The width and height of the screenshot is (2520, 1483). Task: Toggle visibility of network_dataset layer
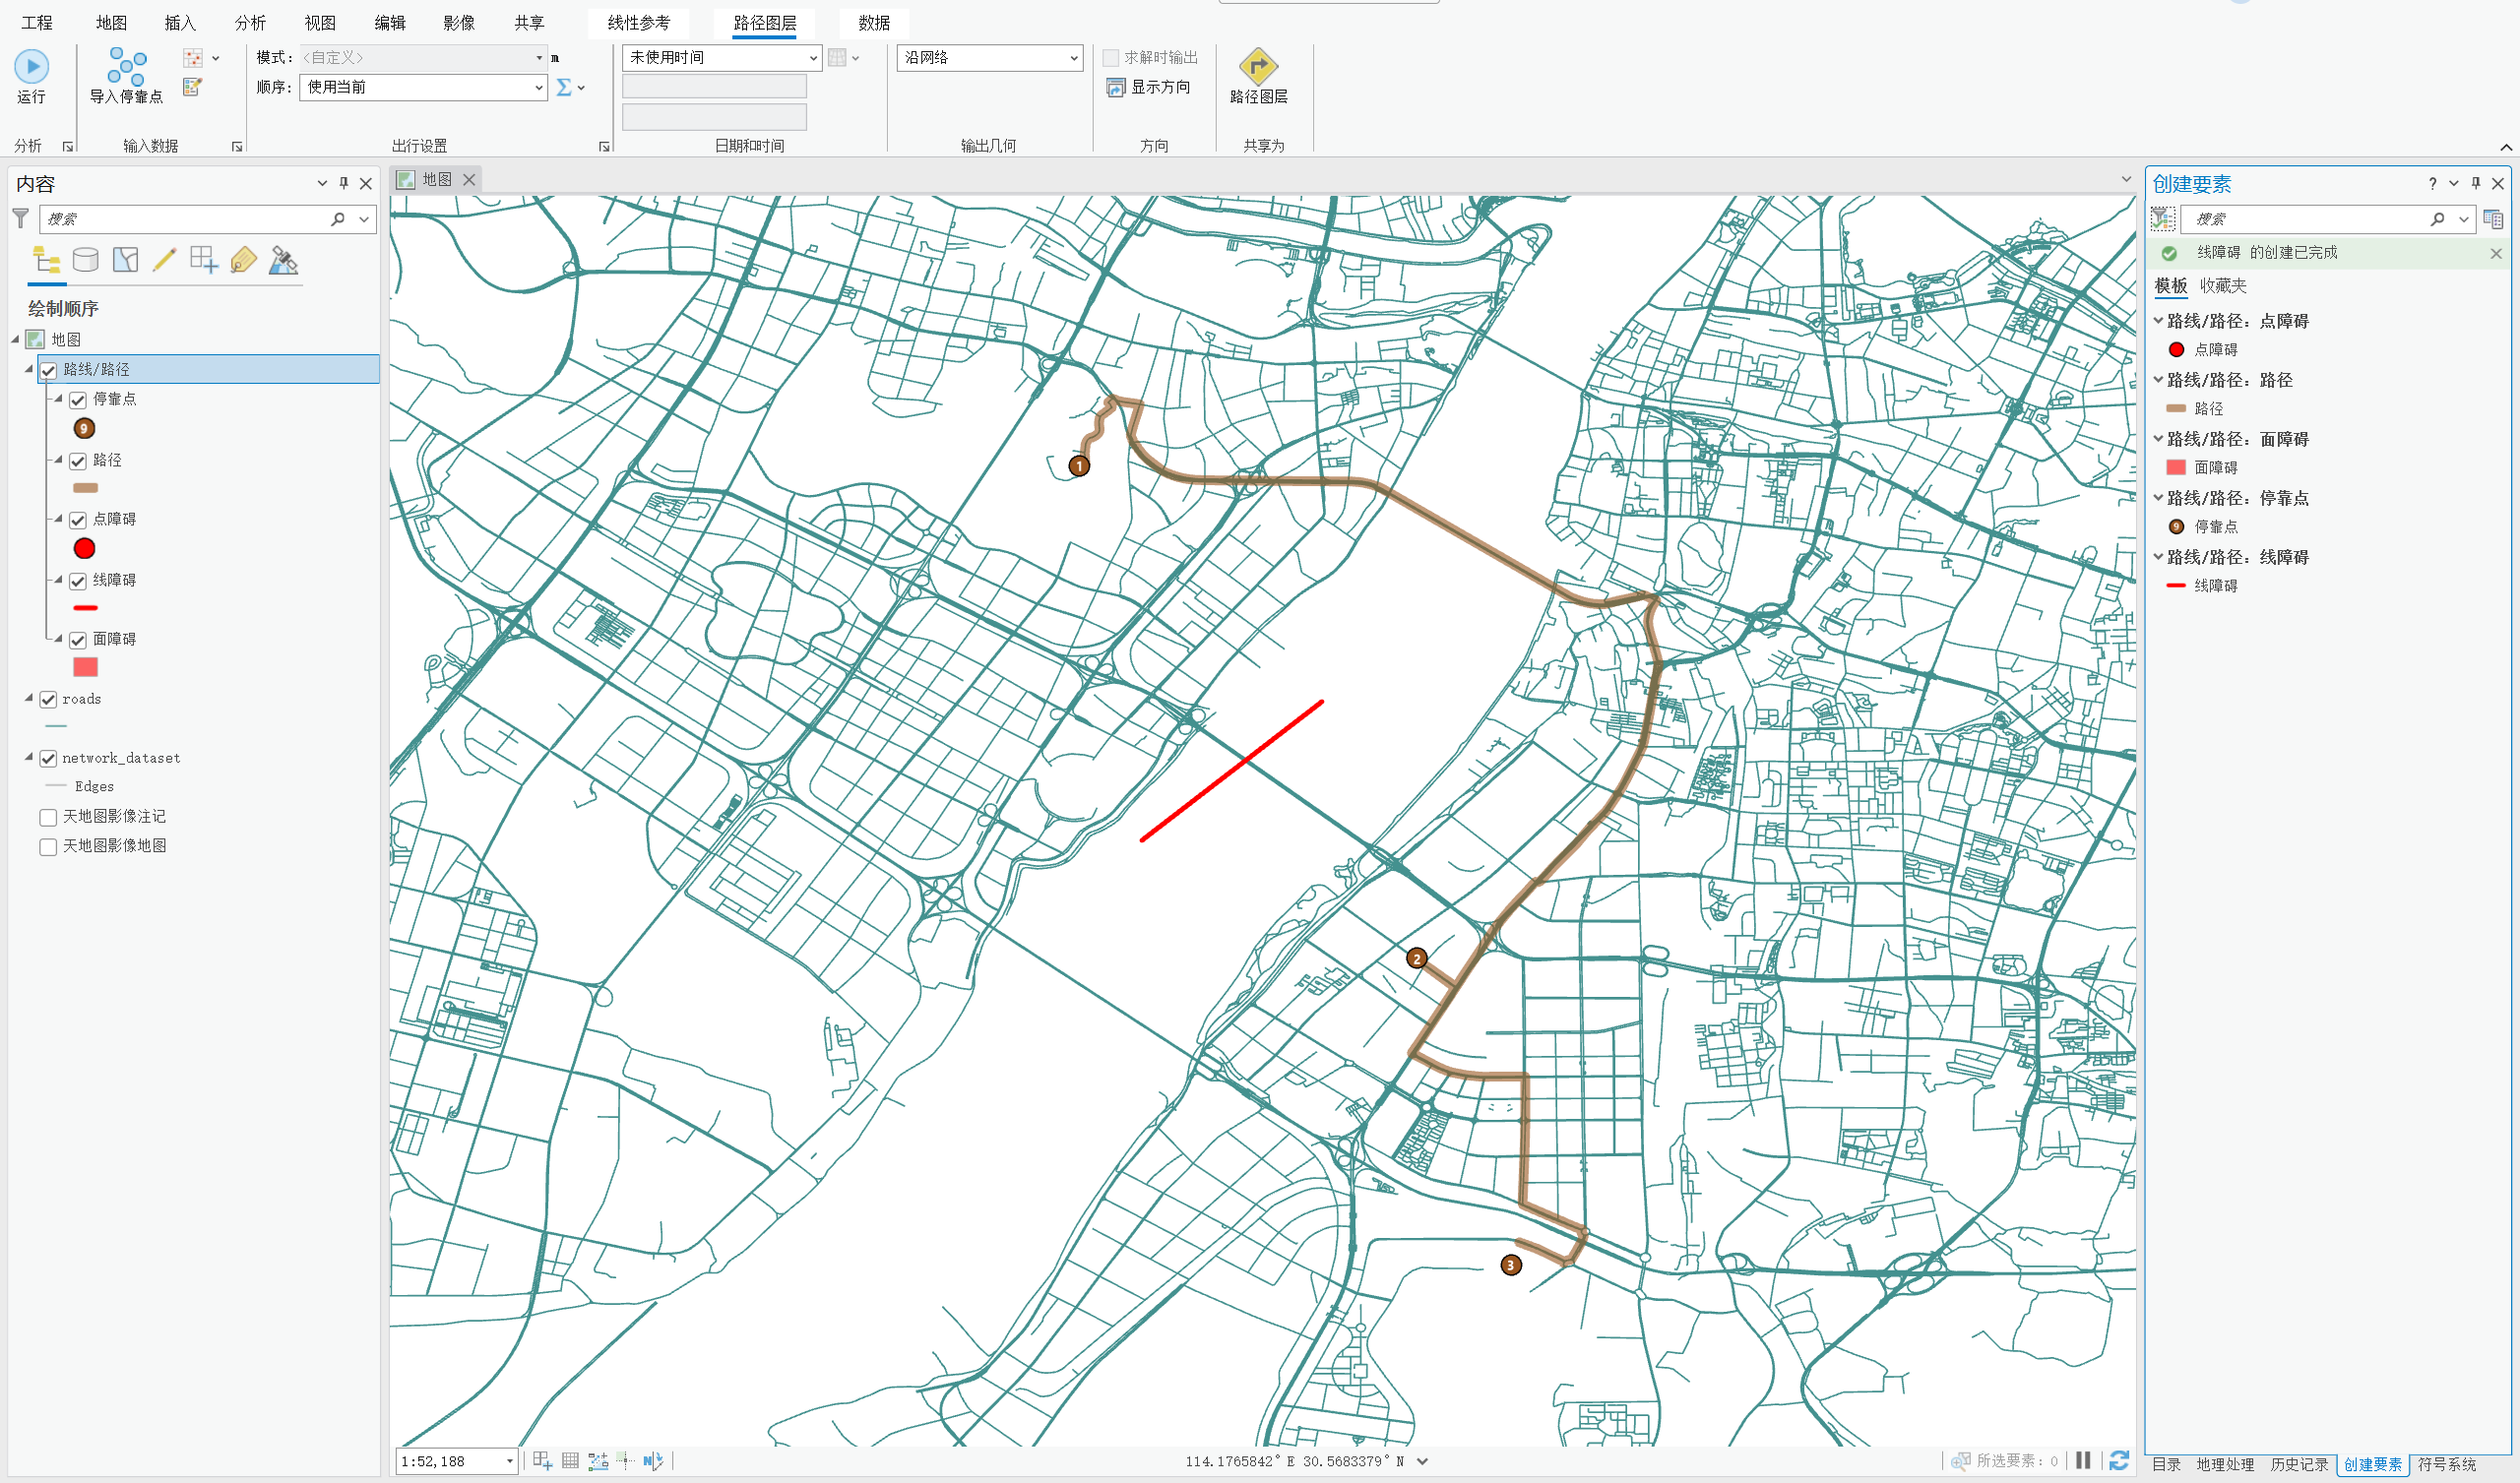pos(48,758)
